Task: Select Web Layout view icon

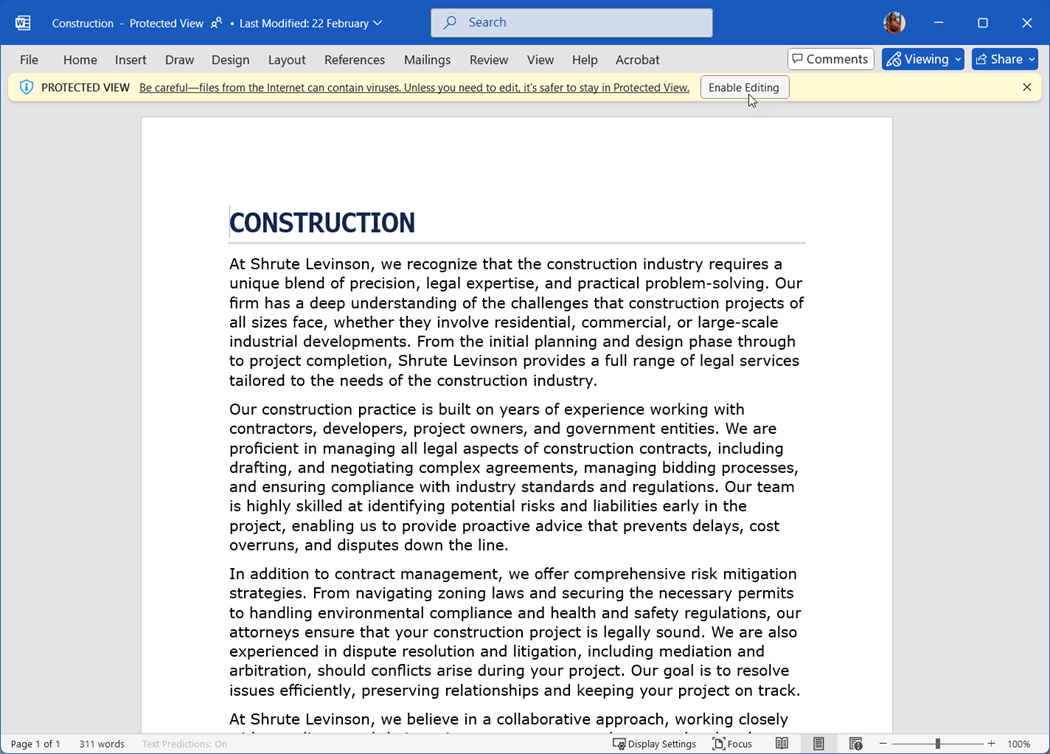Action: (855, 744)
